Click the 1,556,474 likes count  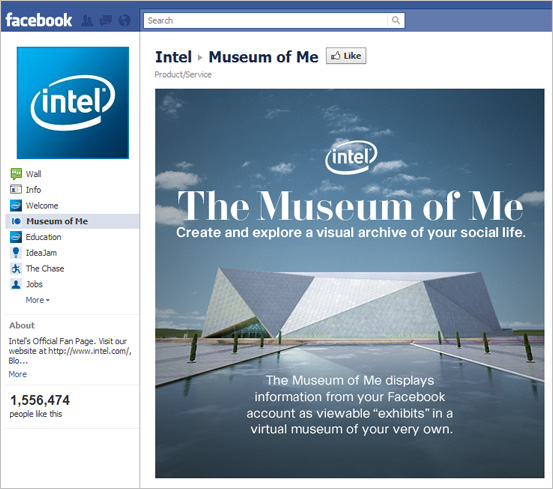click(40, 400)
